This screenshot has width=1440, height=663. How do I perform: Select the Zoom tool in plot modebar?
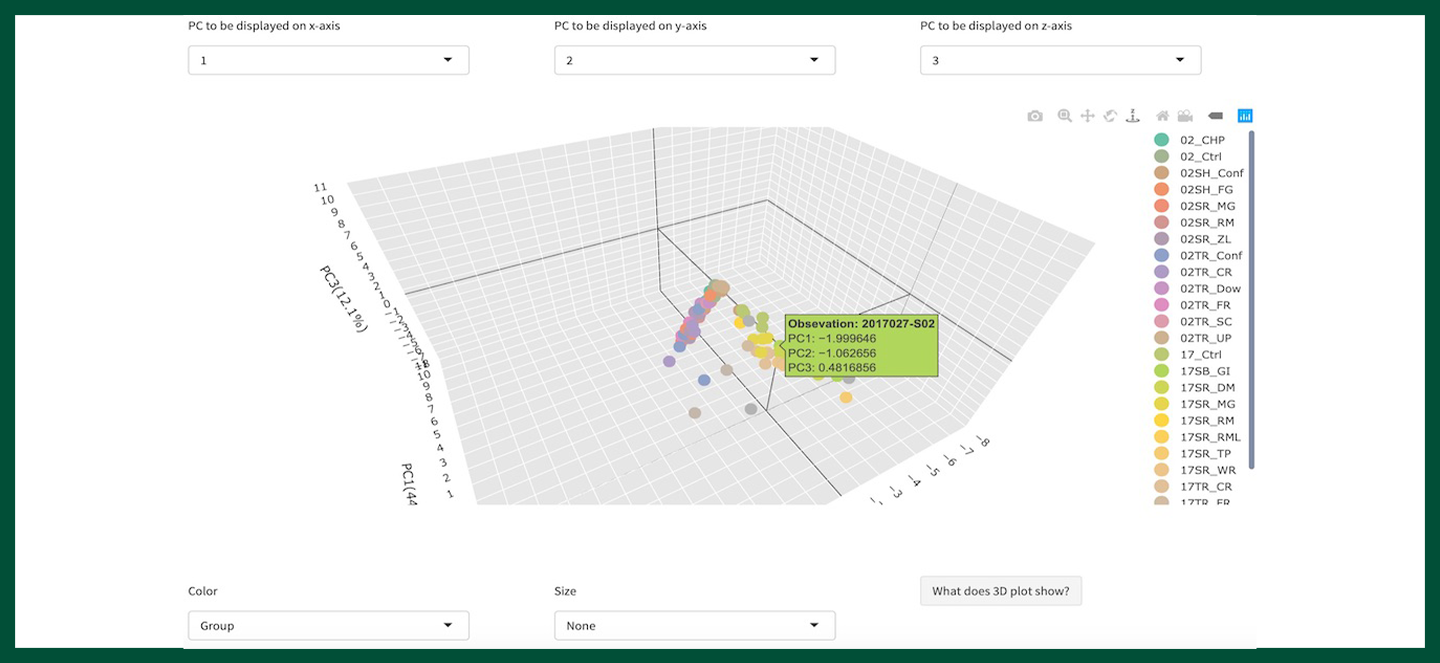[1064, 116]
